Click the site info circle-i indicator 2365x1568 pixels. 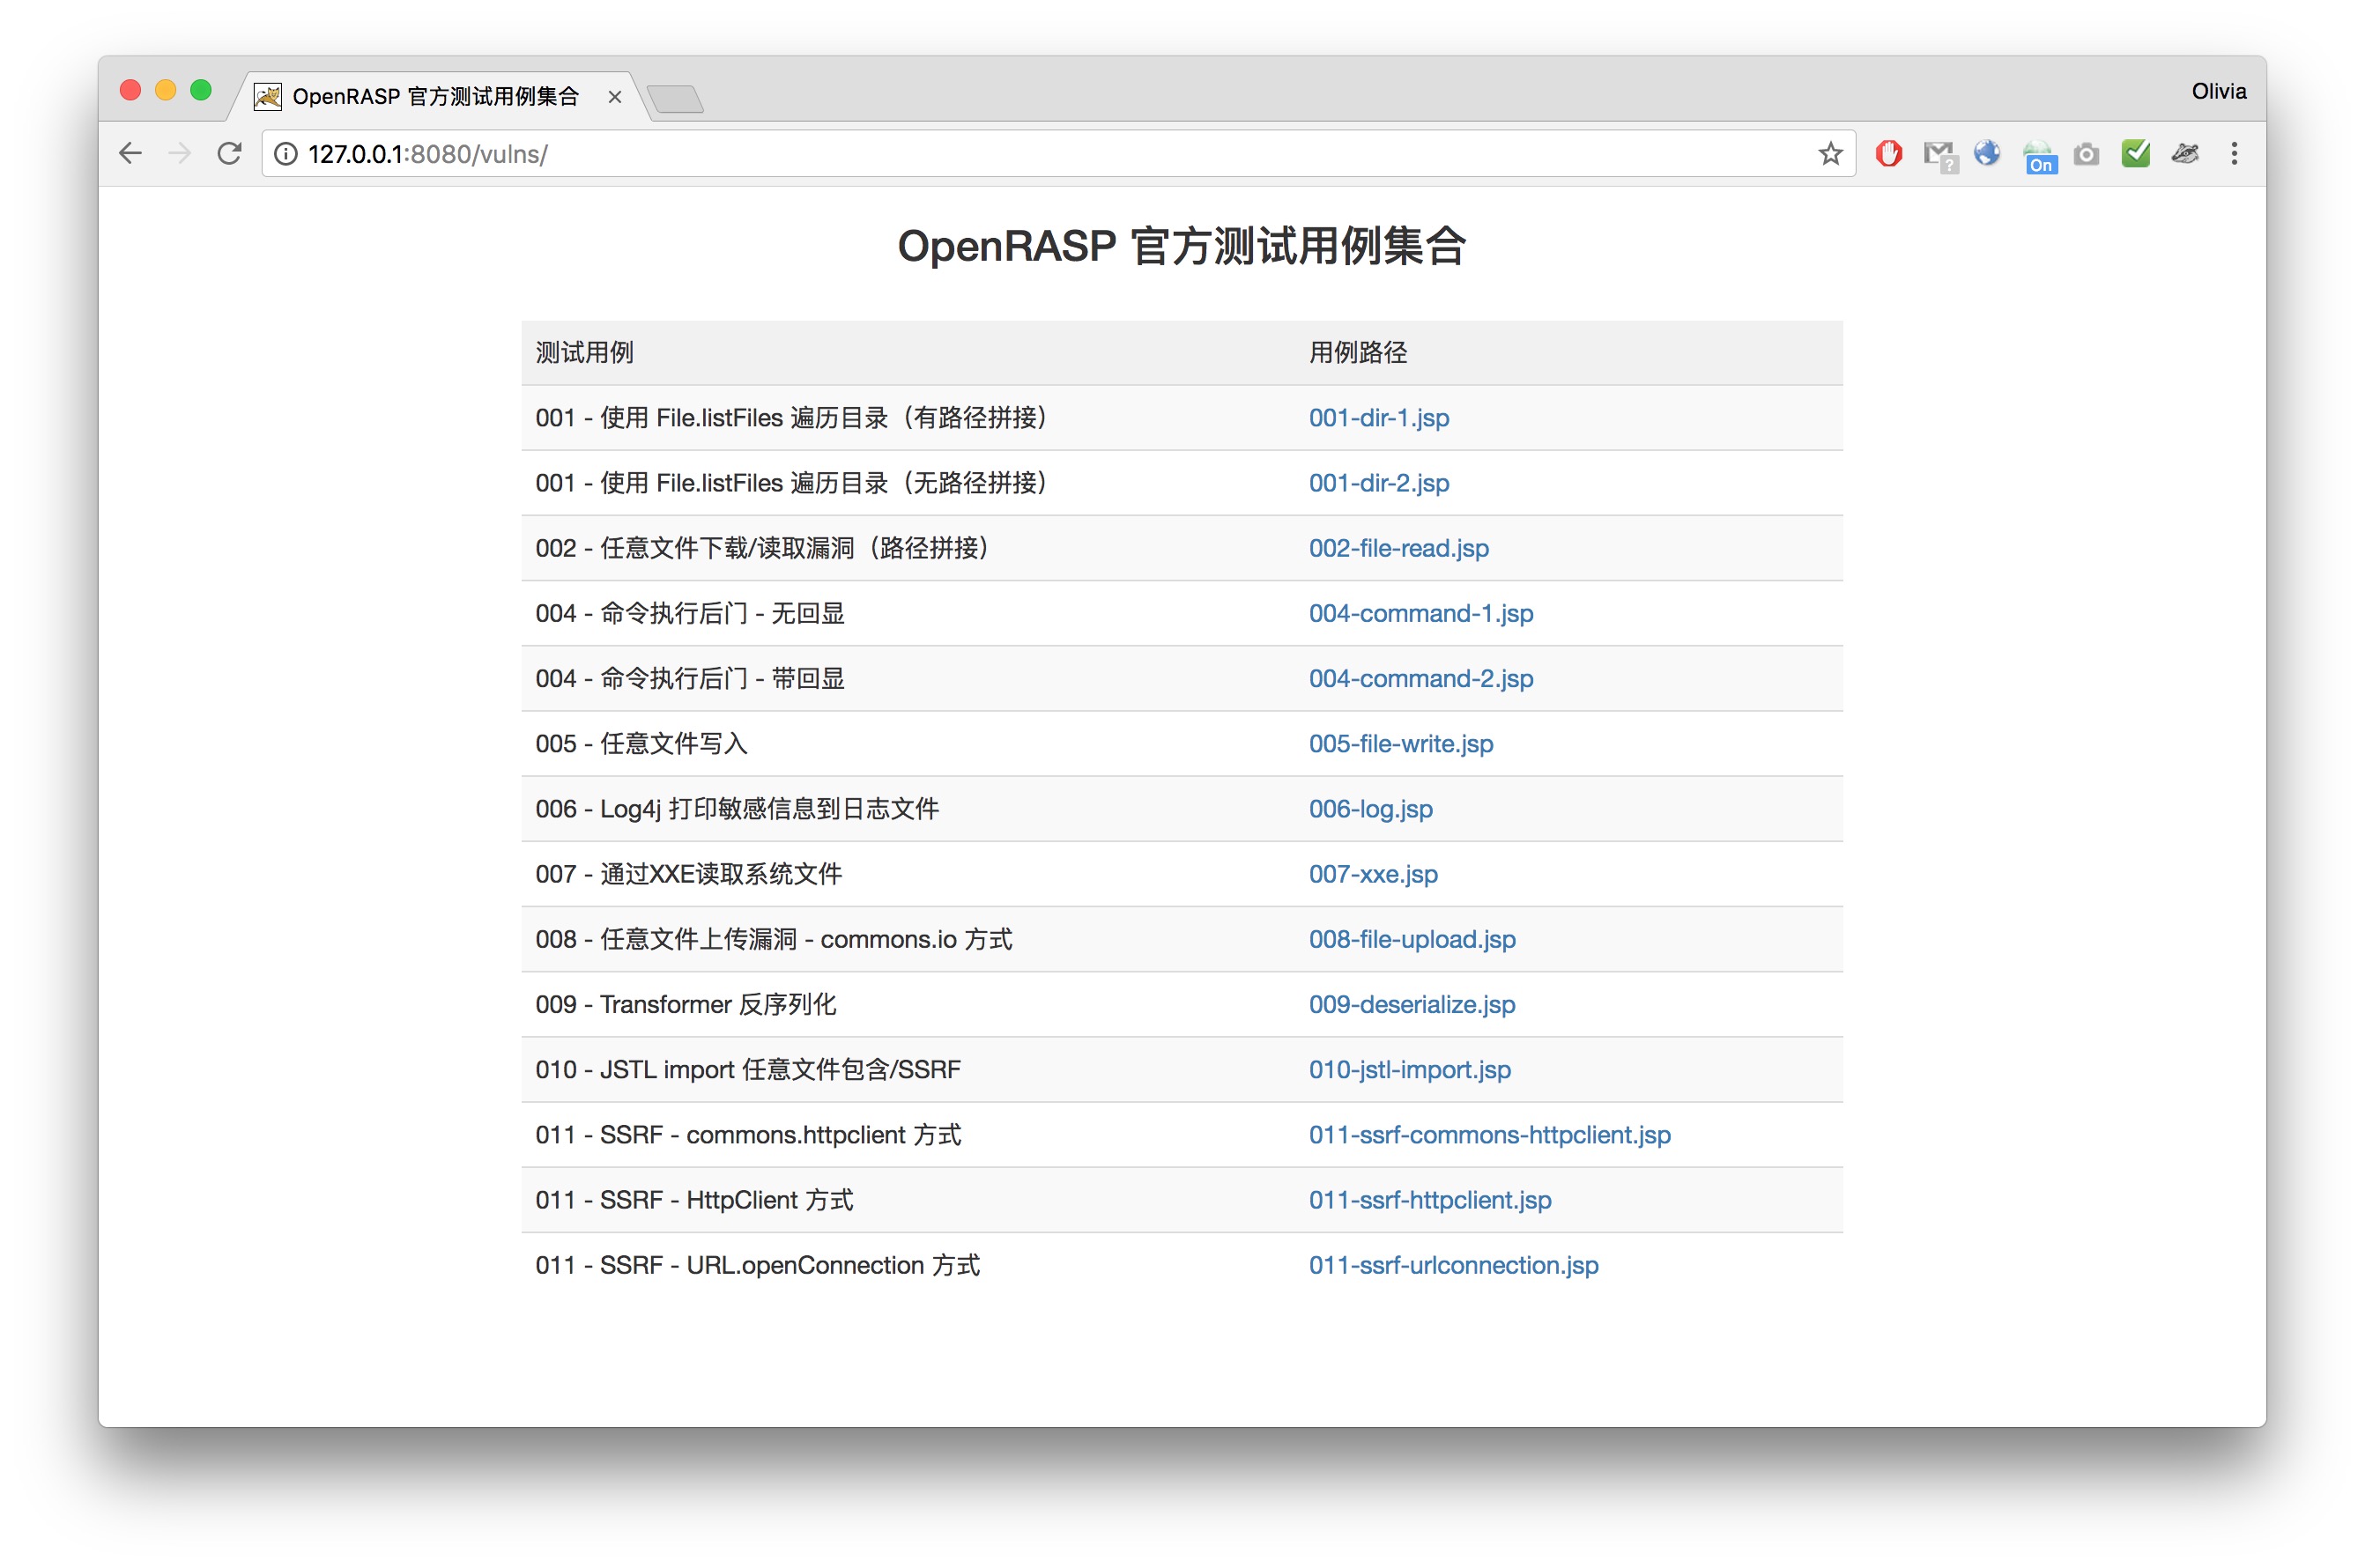click(x=285, y=154)
